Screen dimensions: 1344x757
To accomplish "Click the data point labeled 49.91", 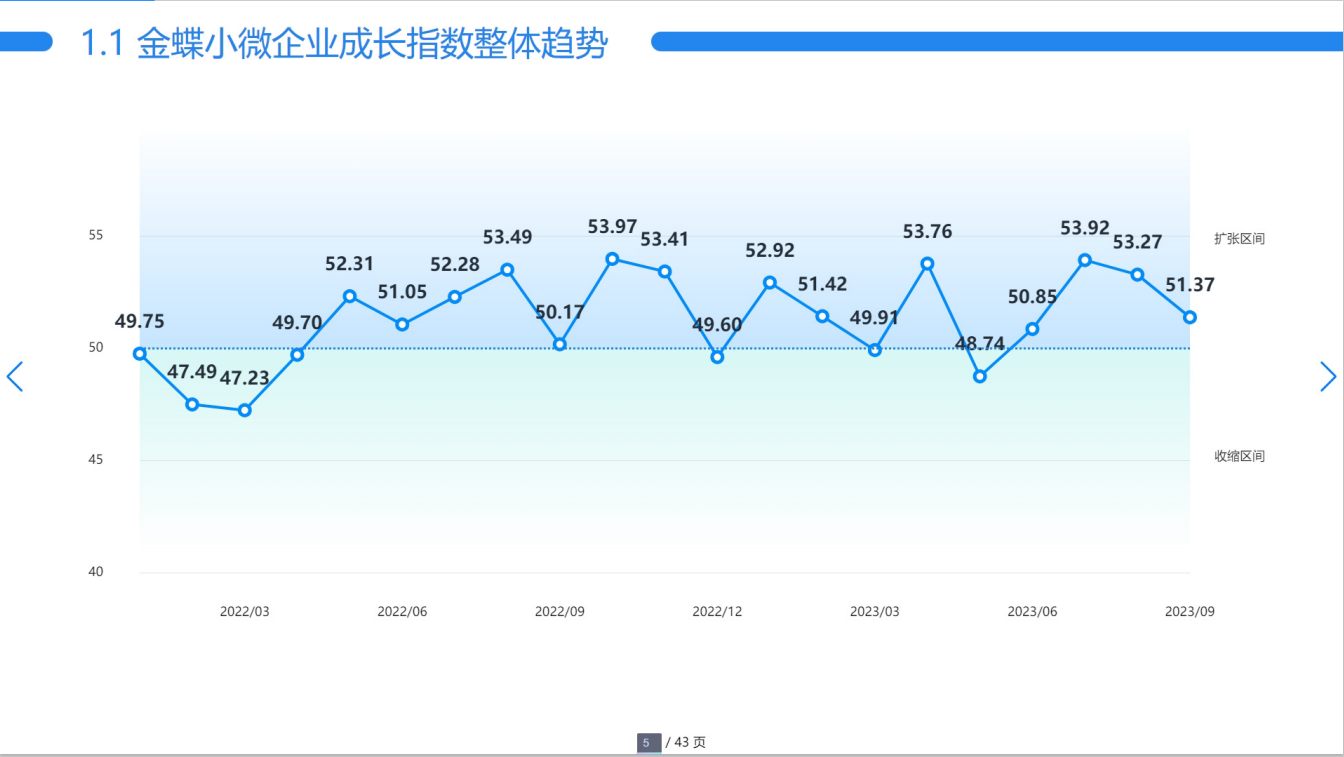I will (x=875, y=350).
